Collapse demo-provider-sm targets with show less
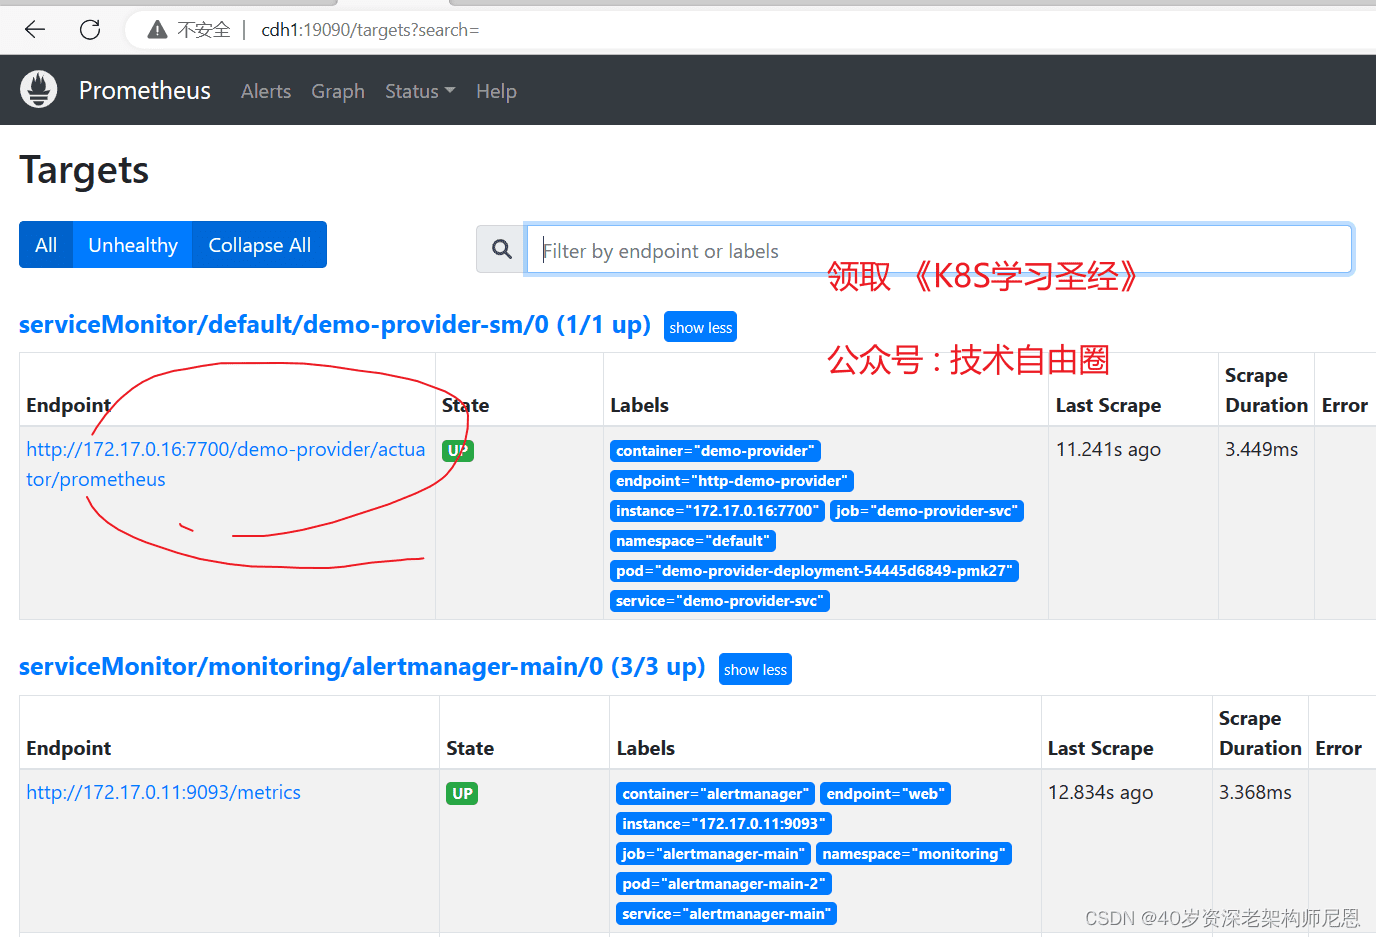Screen dimensions: 1376x937 [x=700, y=327]
